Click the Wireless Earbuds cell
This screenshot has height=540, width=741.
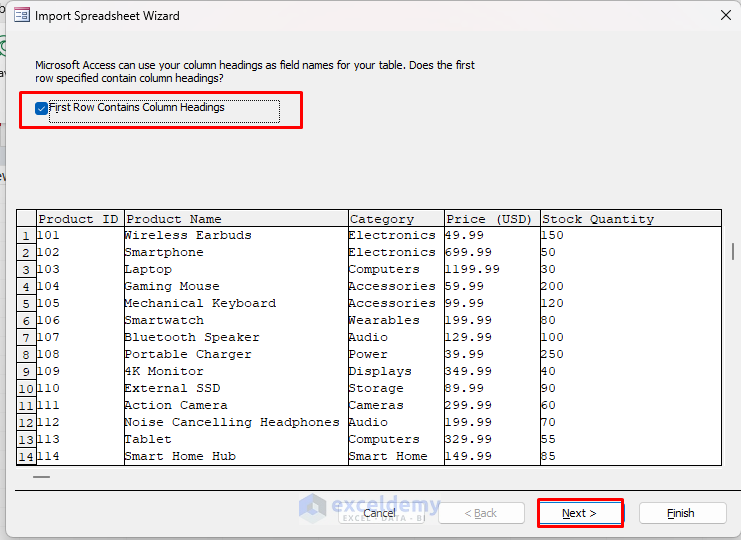pos(236,235)
